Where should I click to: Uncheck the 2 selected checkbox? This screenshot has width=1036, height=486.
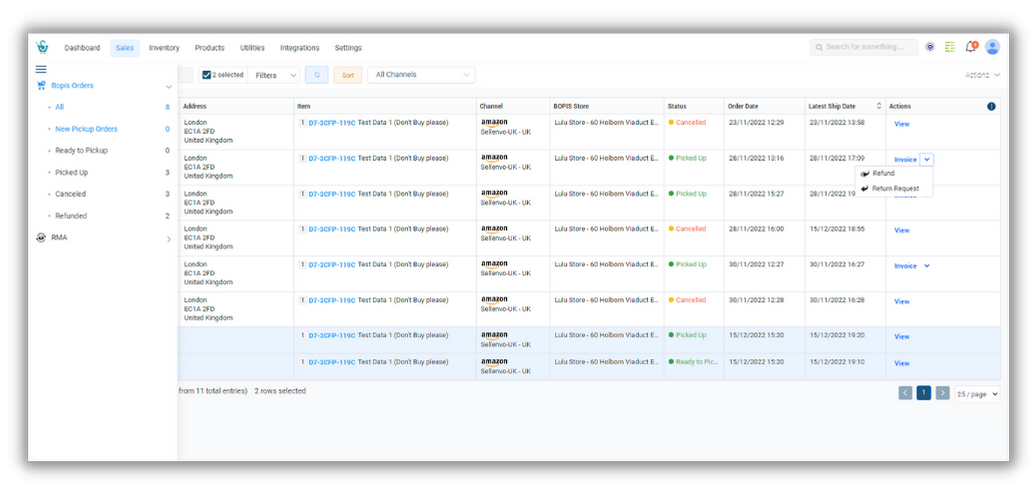[x=206, y=75]
